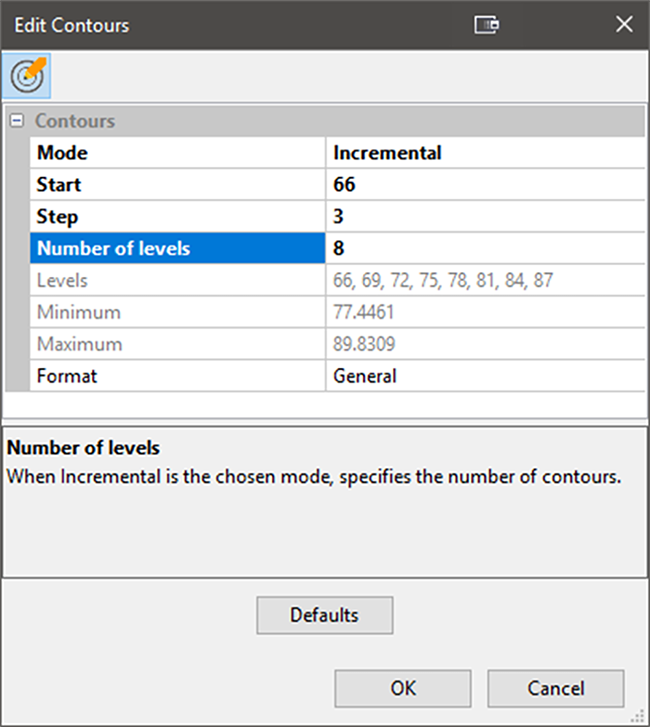Edit the Number of levels value 8

(x=485, y=249)
